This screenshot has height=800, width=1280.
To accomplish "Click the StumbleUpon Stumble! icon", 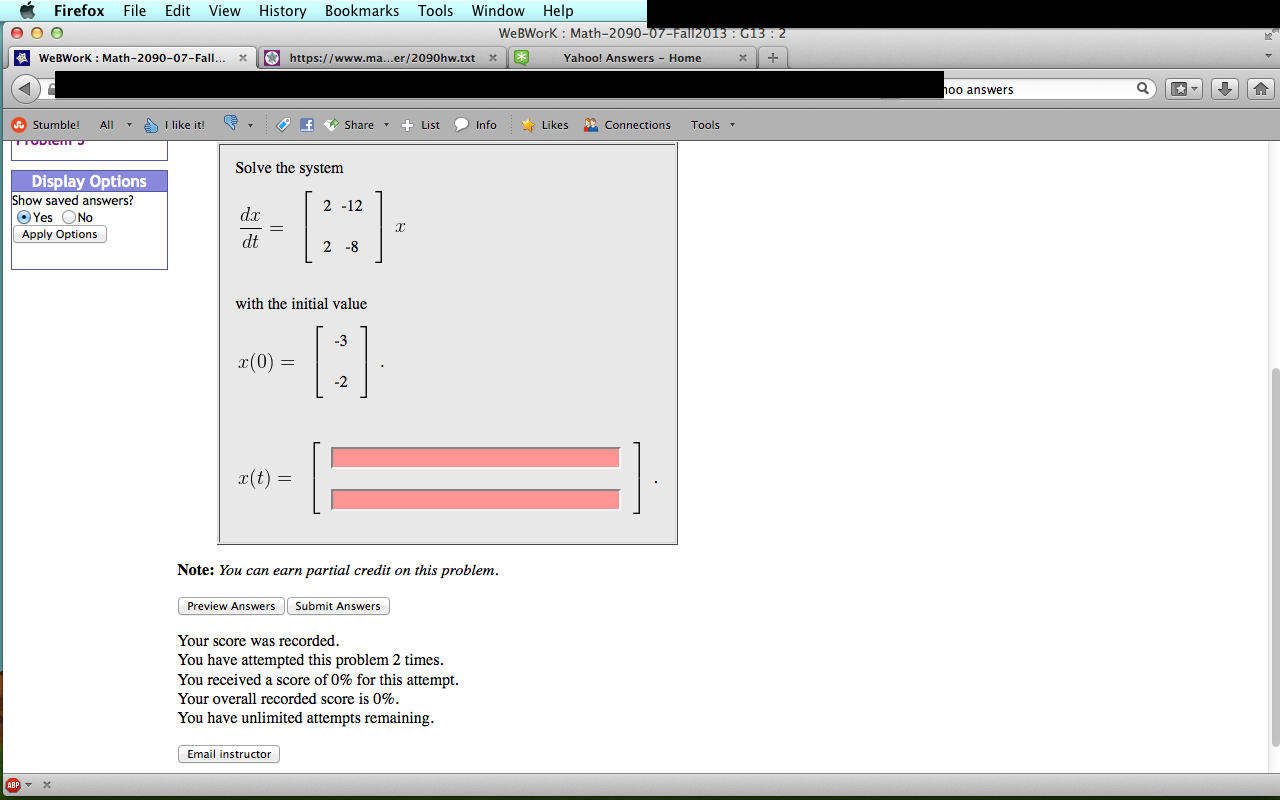I will [x=18, y=125].
